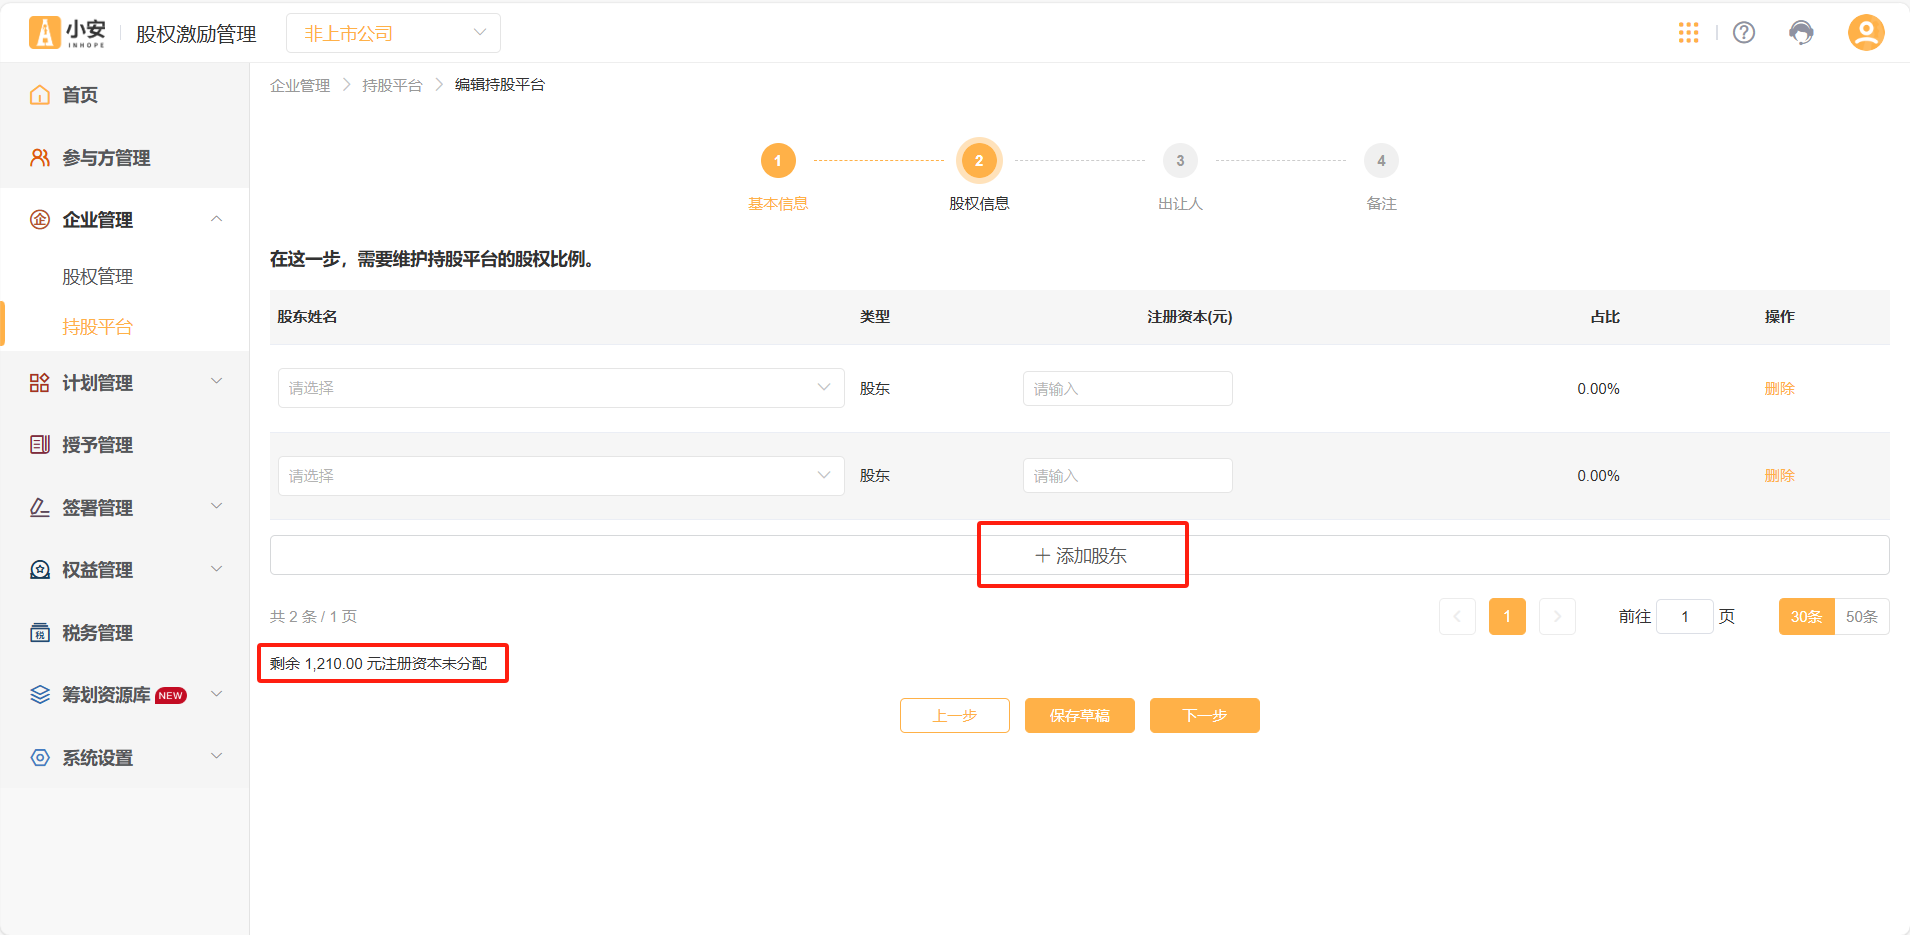Open 税务管理 in the sidebar
Screen dimensions: 1910x935
coord(97,633)
